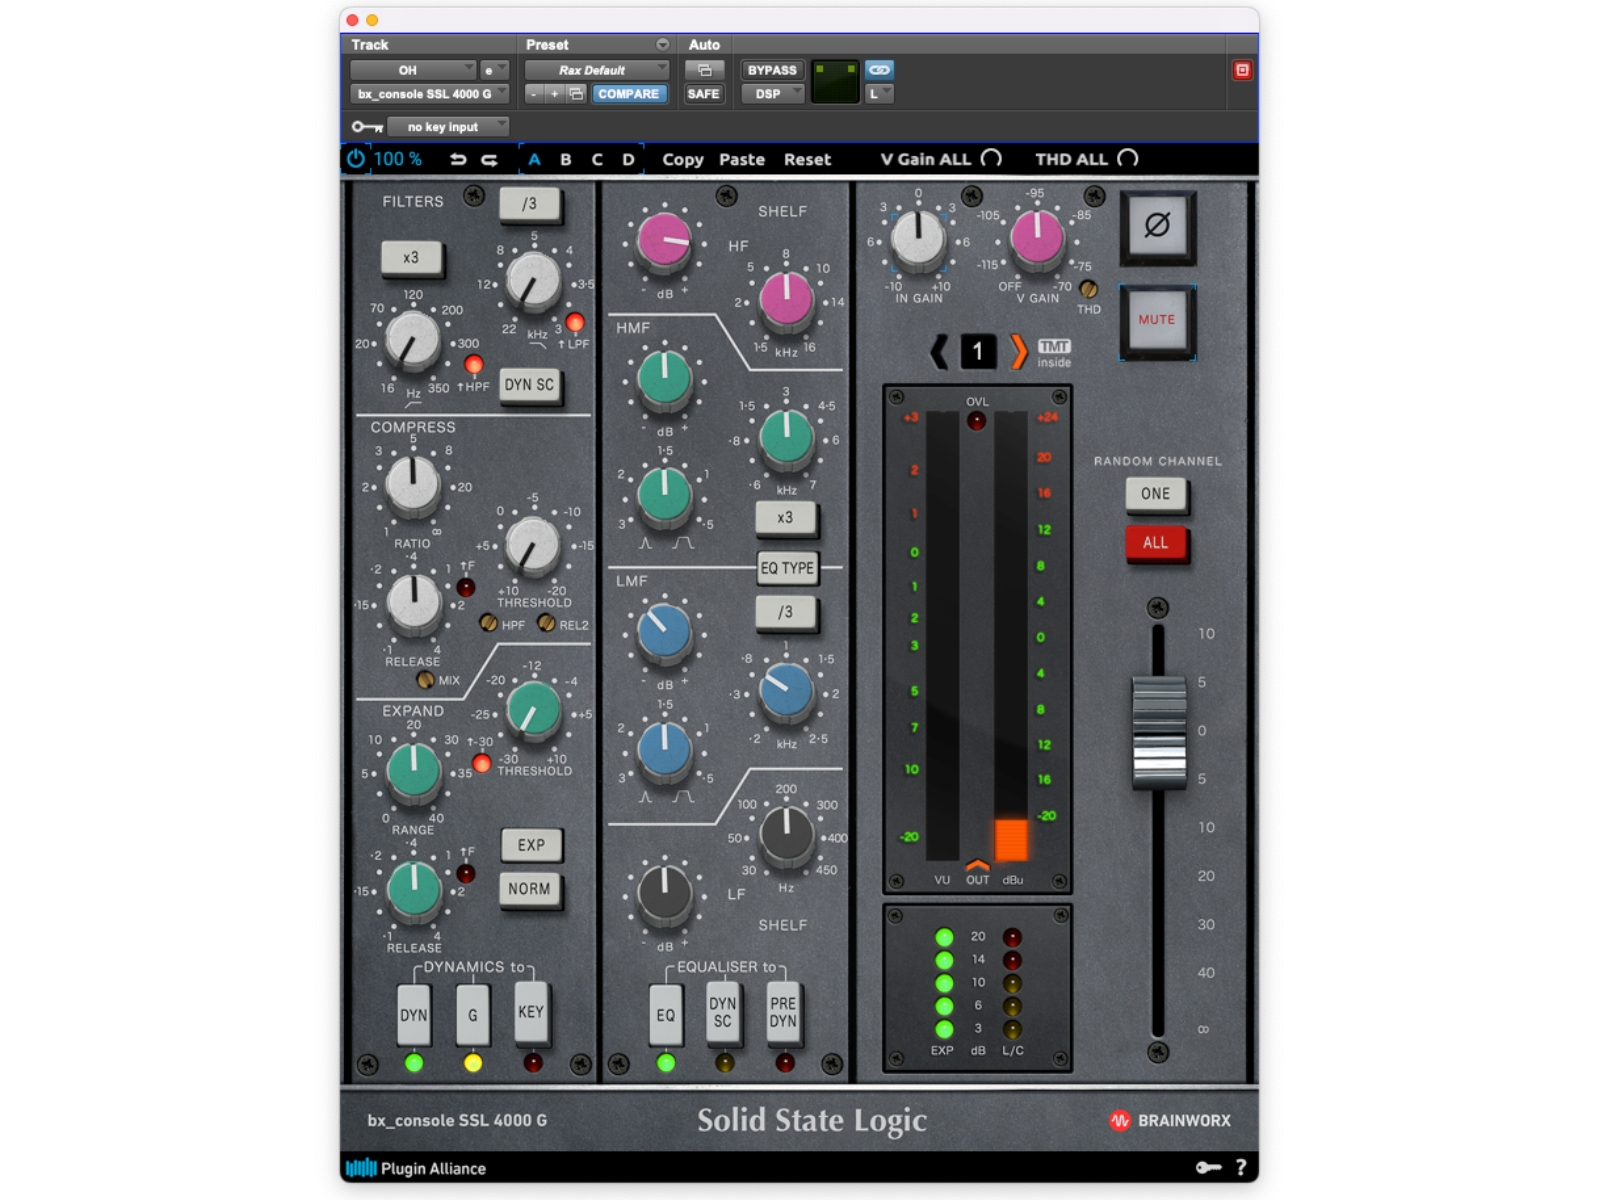This screenshot has height=1200, width=1600.
Task: Click the SAFE button
Action: click(703, 94)
